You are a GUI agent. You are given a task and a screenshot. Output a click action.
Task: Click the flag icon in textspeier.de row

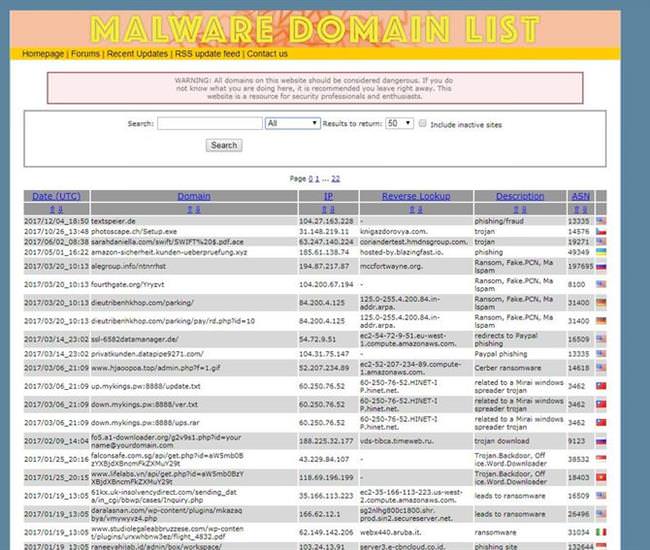[601, 221]
